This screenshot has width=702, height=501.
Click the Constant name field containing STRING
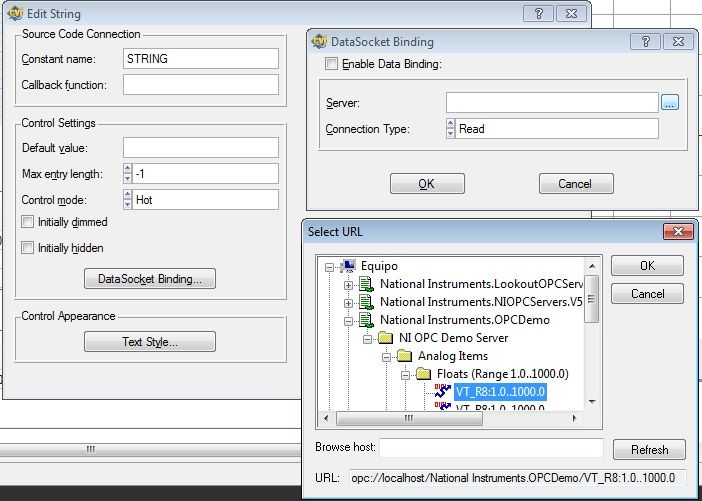pos(201,59)
